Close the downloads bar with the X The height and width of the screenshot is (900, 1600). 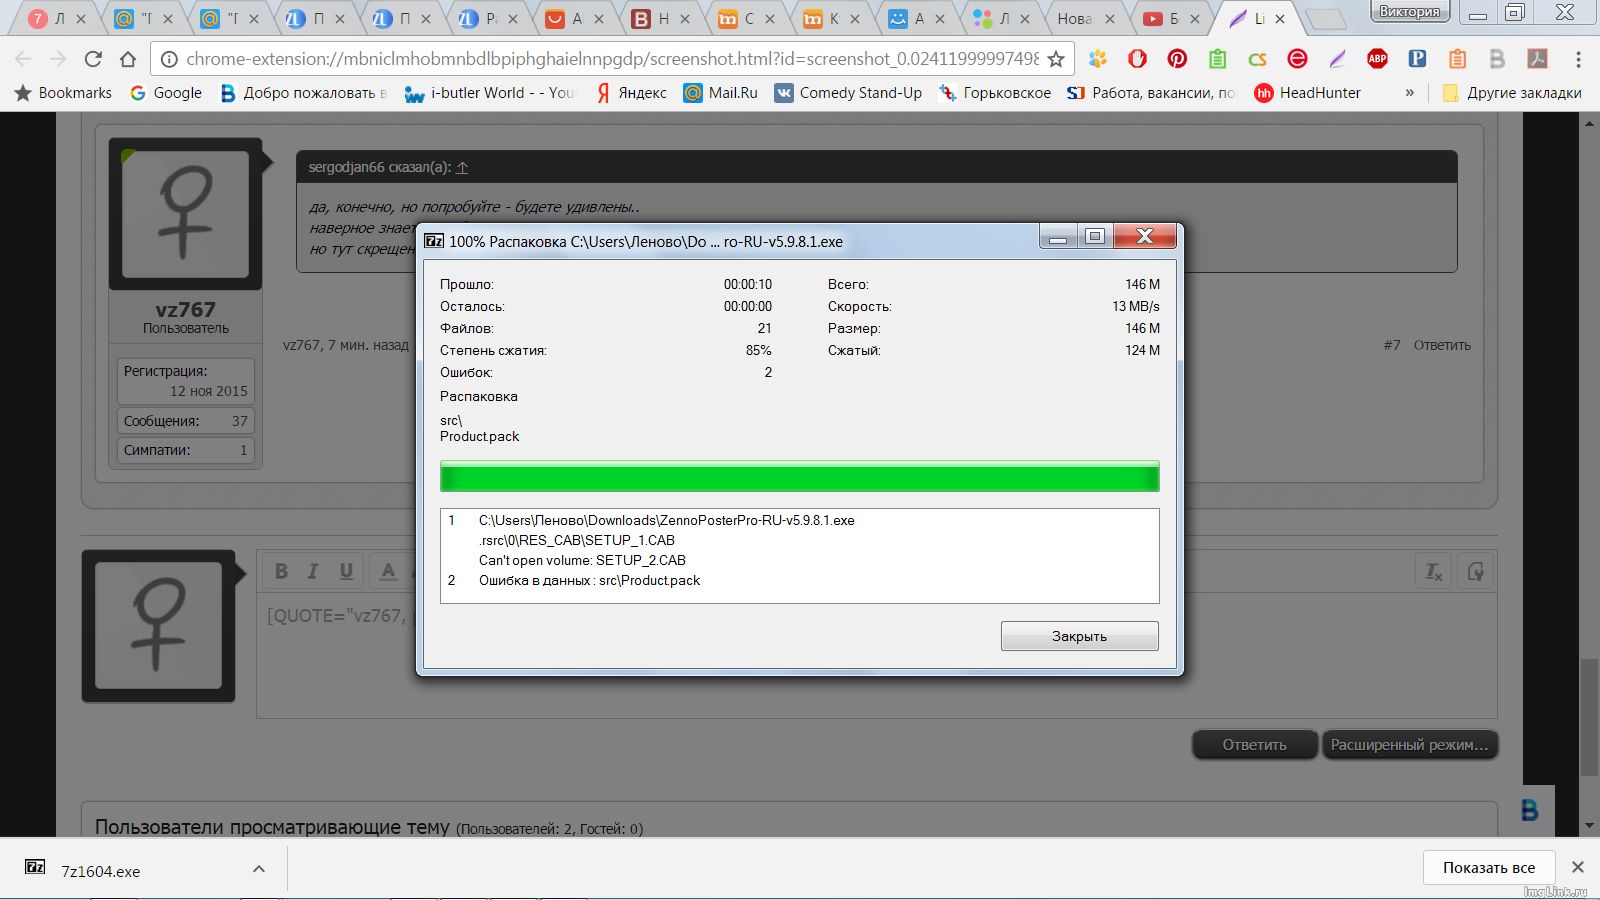[x=1577, y=867]
